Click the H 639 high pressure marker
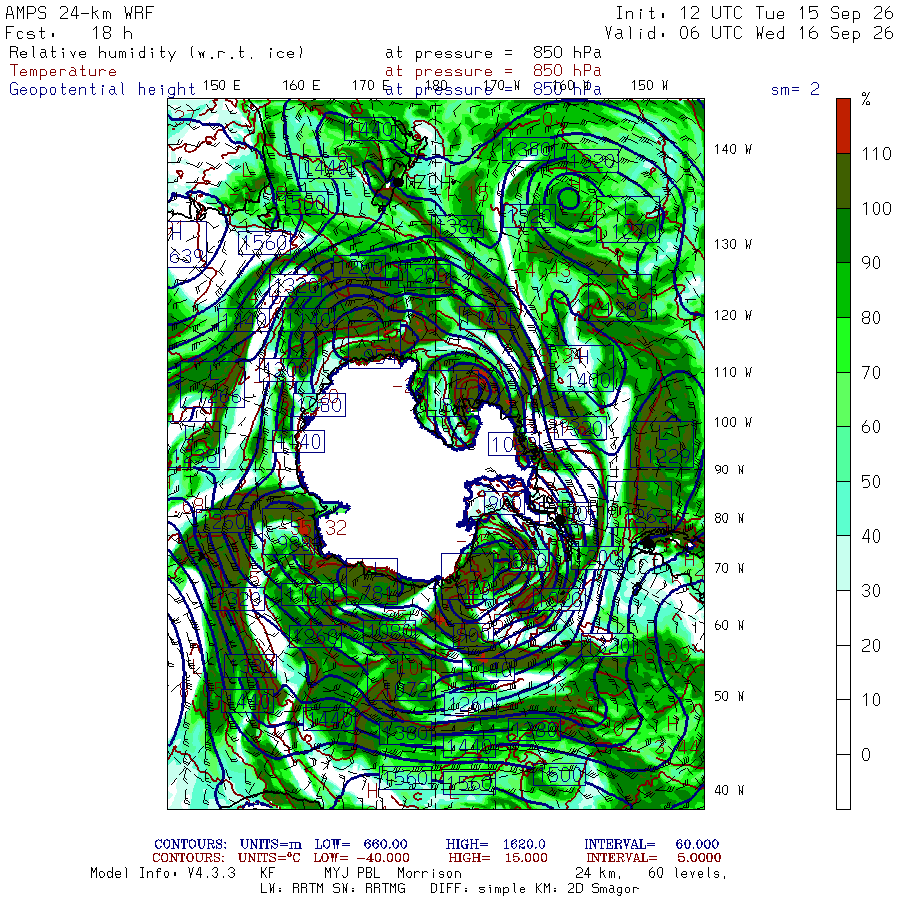900x900 pixels. click(188, 244)
